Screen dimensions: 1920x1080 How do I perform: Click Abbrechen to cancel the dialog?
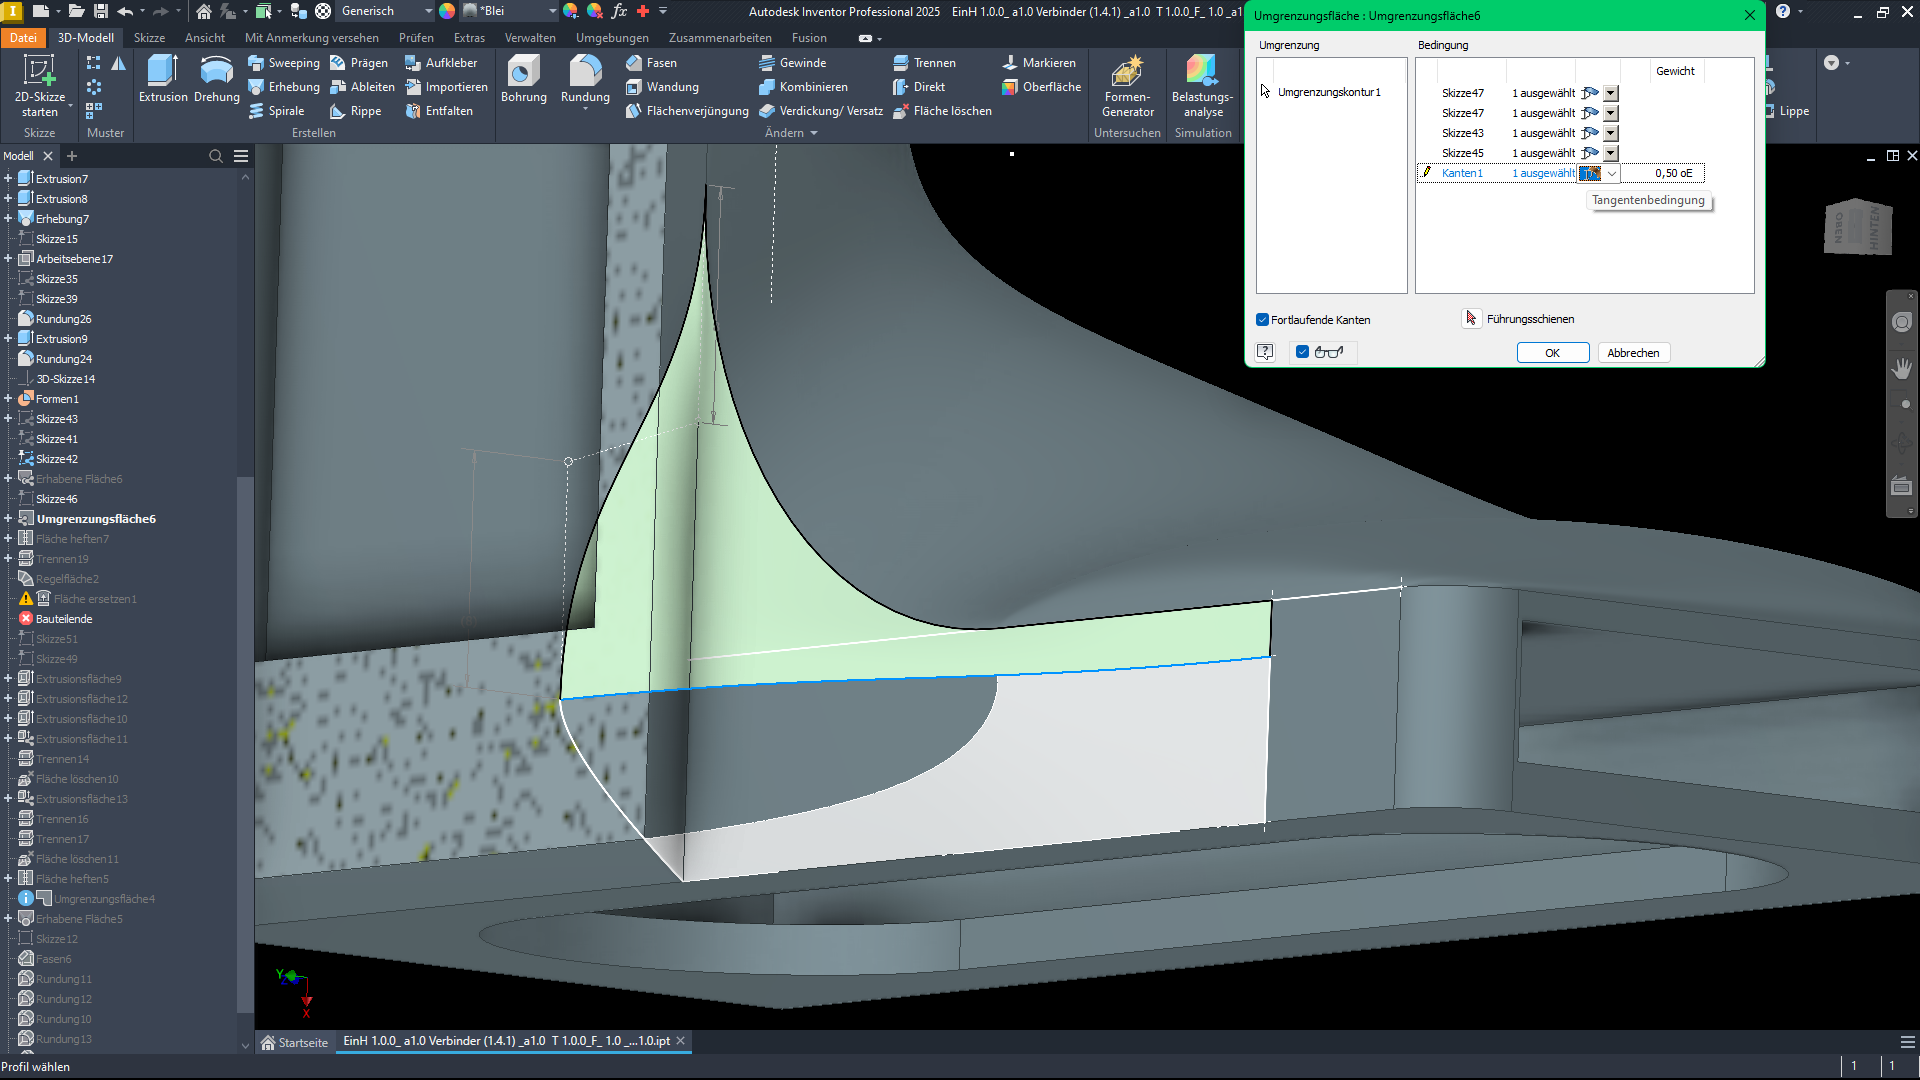tap(1633, 353)
